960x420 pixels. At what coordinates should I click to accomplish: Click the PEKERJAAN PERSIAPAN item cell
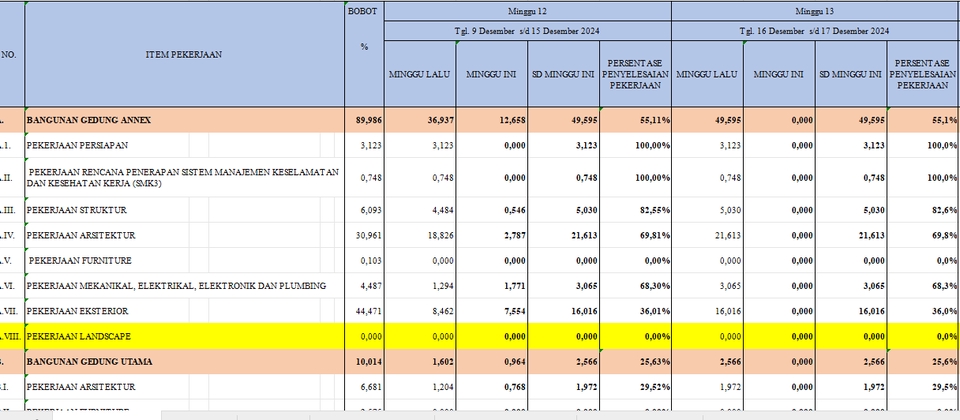click(183, 145)
